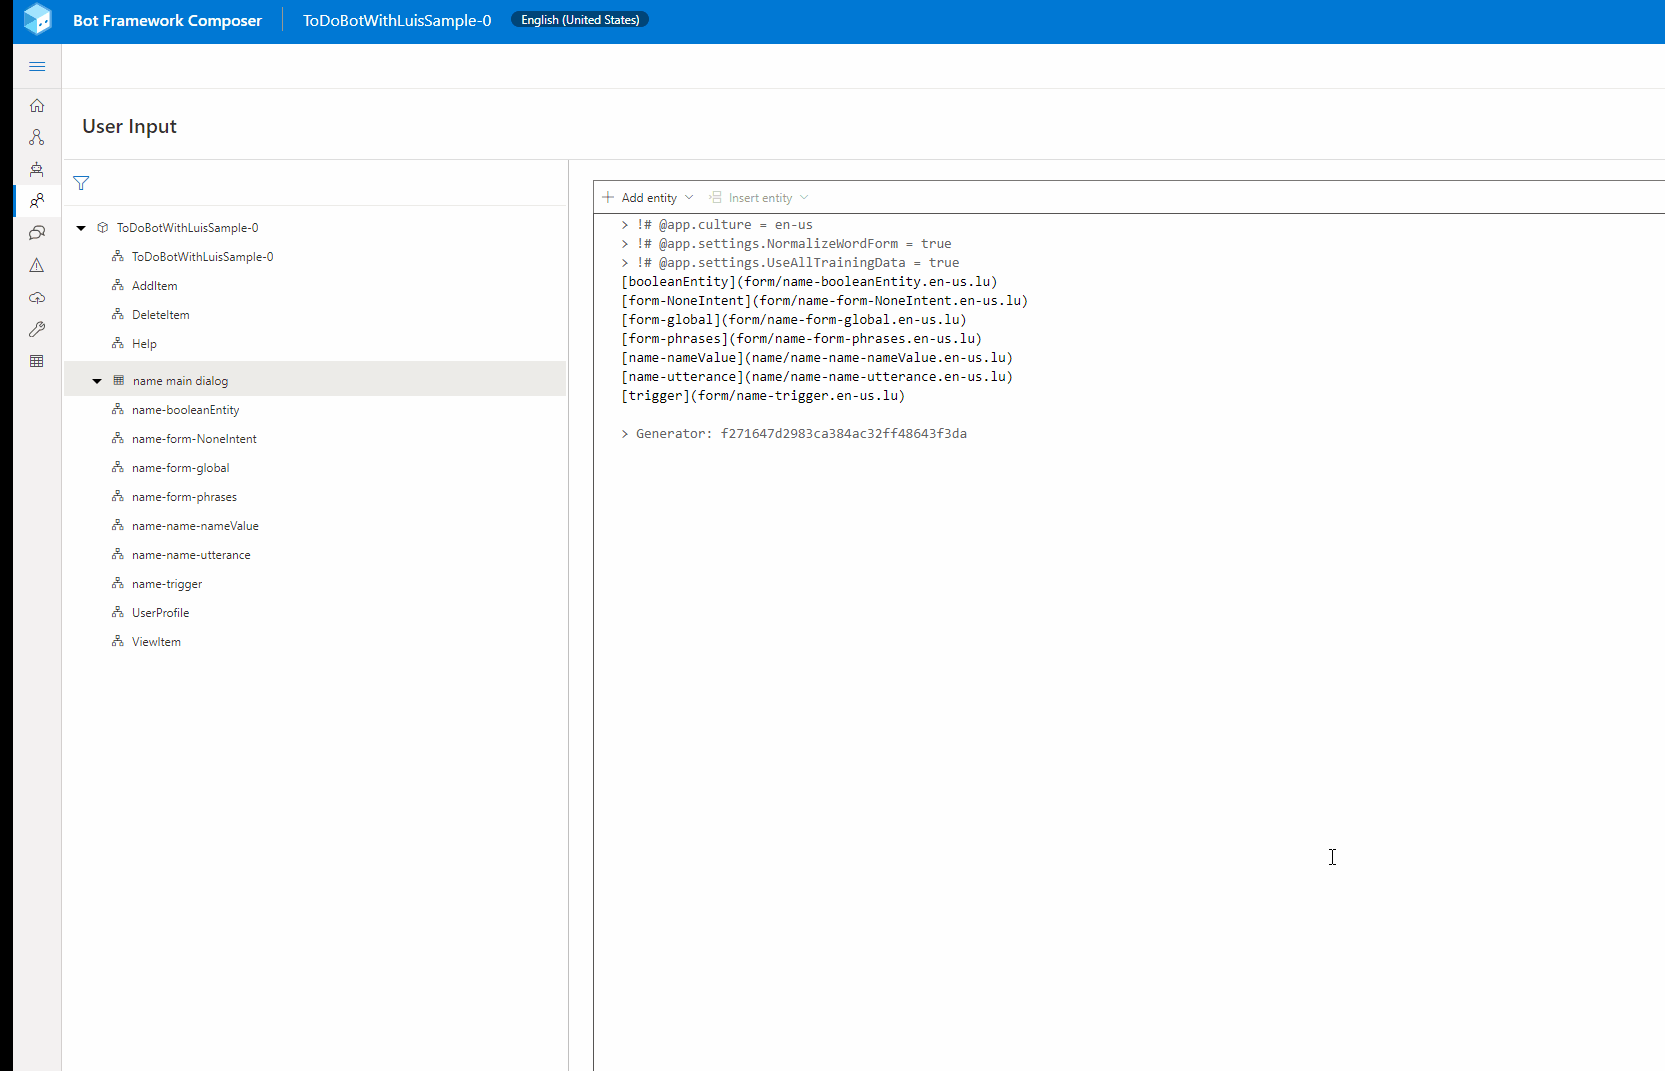
Task: Click the User Input page heading
Action: (x=129, y=127)
